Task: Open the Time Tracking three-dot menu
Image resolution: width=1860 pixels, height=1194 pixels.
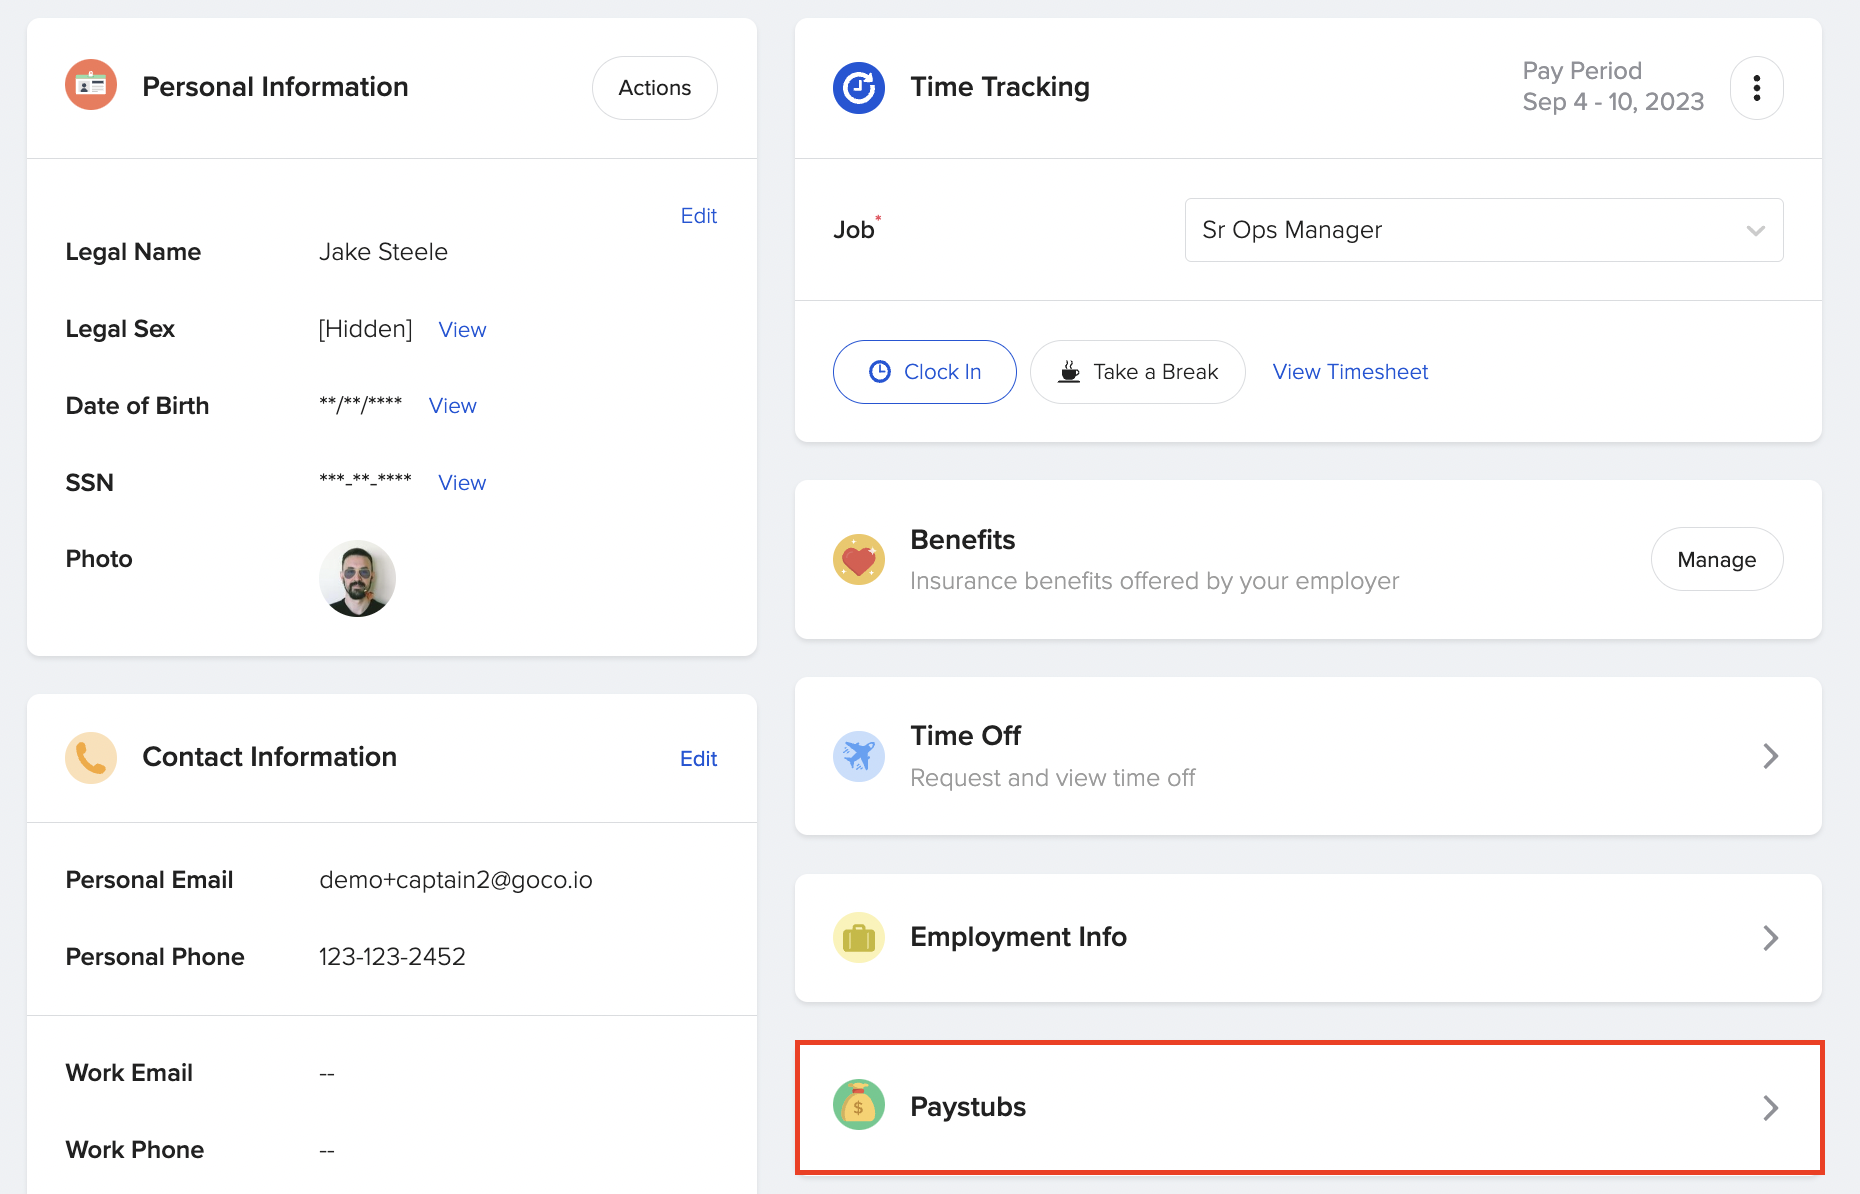Action: click(x=1756, y=88)
